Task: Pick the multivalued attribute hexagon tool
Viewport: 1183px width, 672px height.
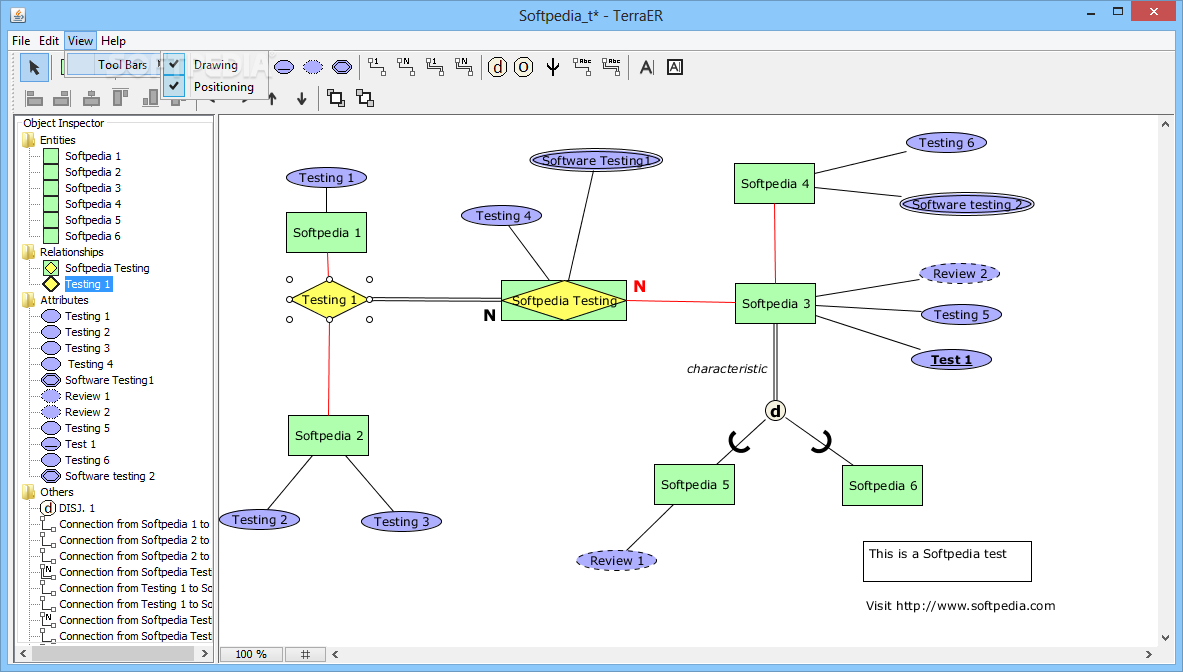Action: pyautogui.click(x=342, y=68)
